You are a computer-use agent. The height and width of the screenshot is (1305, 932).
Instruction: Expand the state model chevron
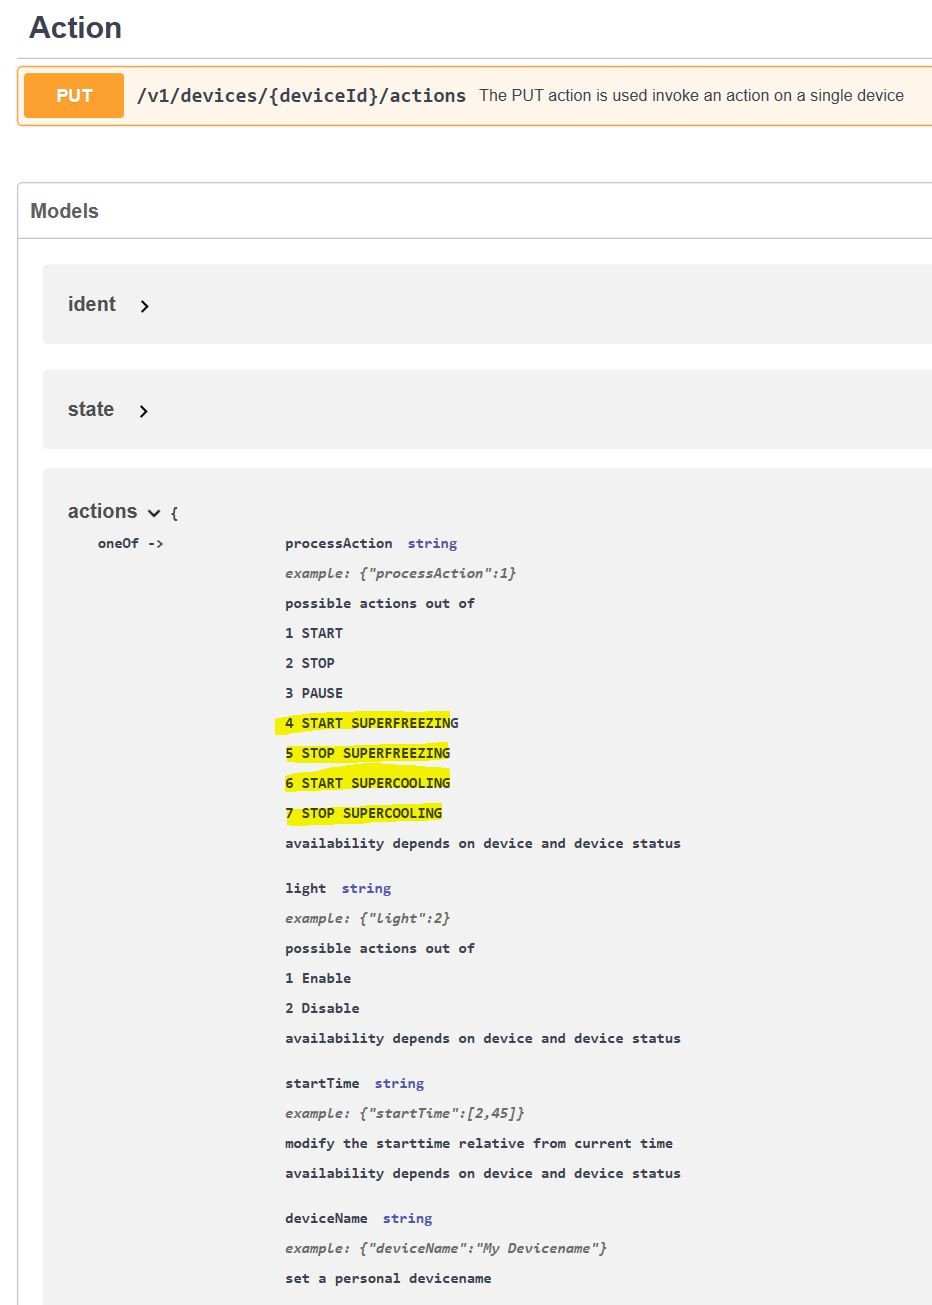tap(144, 411)
